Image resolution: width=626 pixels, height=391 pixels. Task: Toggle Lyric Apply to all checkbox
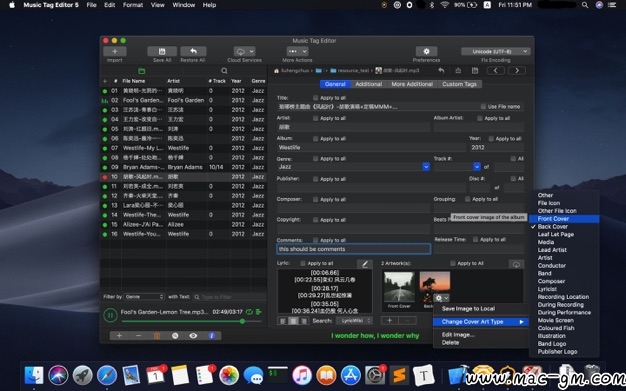(303, 263)
